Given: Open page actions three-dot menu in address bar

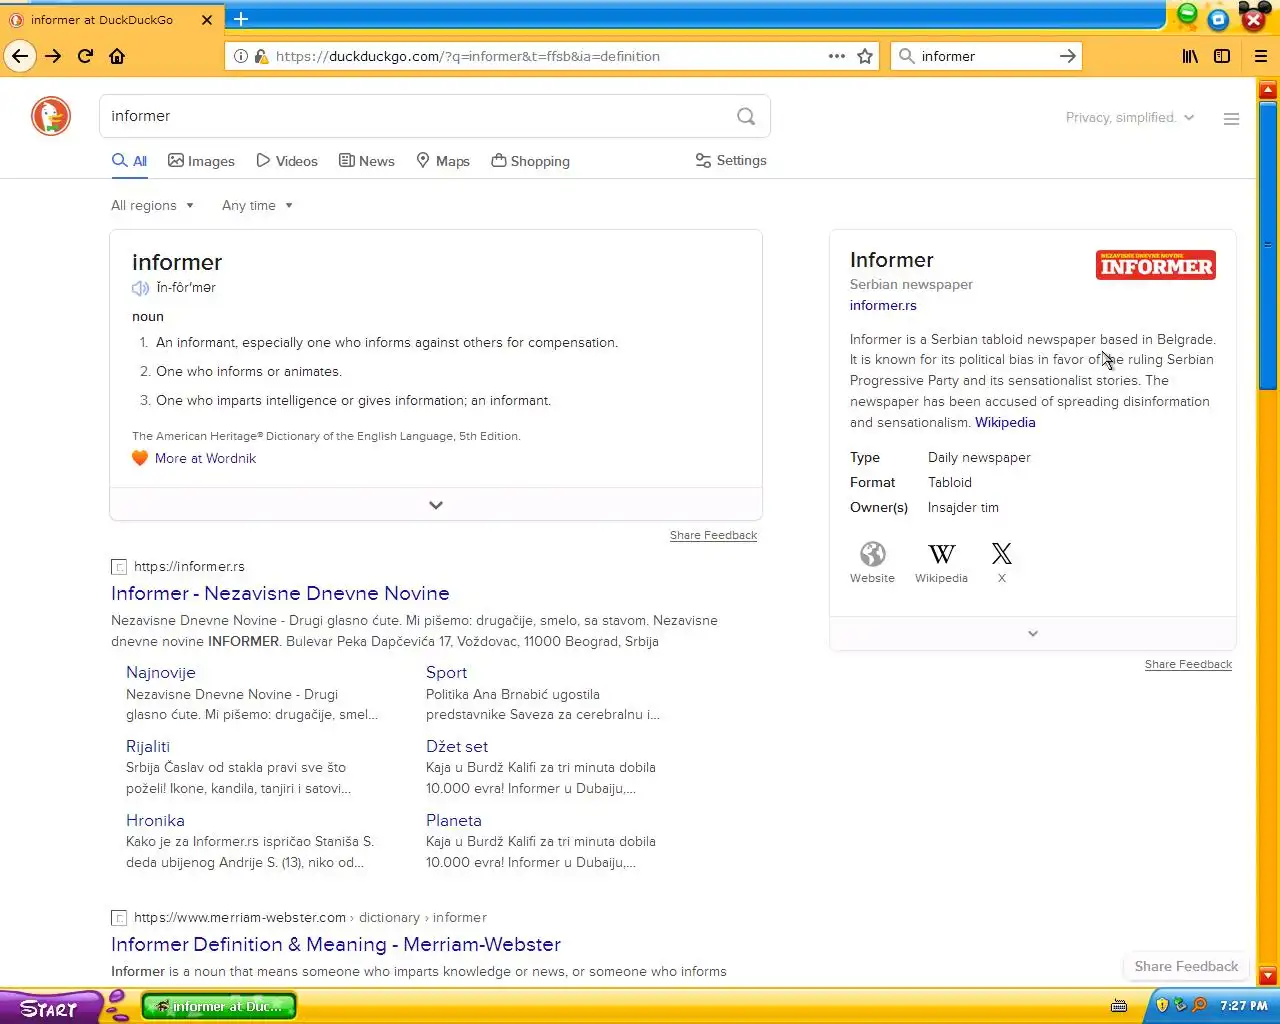Looking at the screenshot, I should point(837,56).
